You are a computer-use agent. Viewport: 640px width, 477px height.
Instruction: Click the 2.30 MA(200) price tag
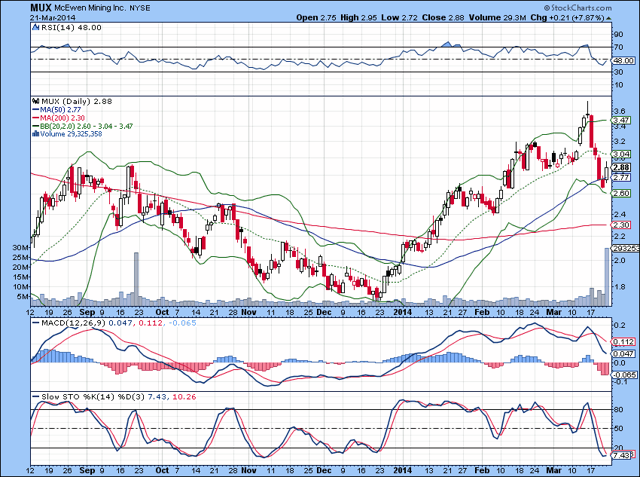point(621,225)
